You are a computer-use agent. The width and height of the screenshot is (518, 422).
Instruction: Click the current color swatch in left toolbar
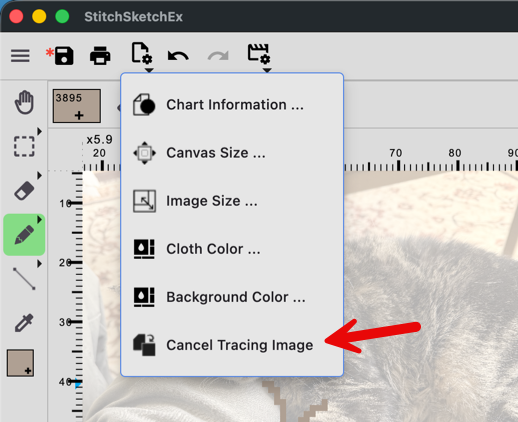20,363
